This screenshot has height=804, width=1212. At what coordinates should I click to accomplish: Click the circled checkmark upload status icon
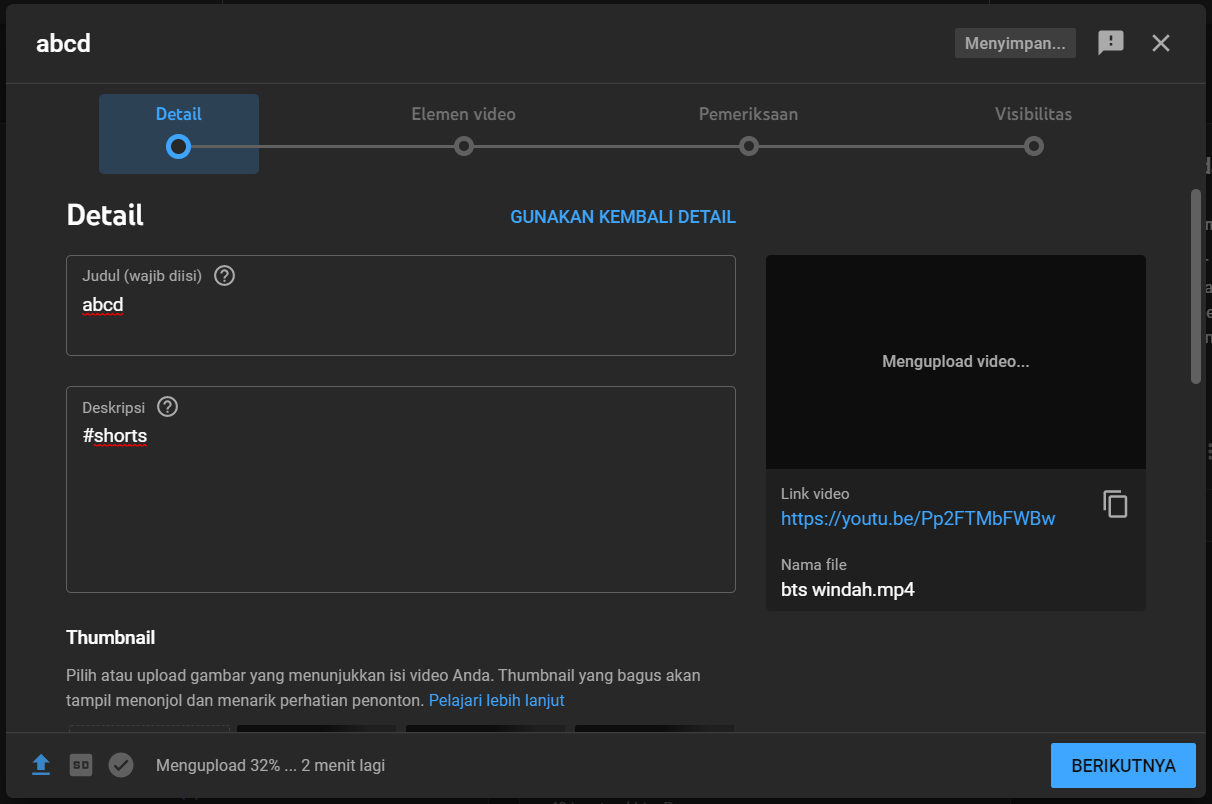[x=121, y=764]
